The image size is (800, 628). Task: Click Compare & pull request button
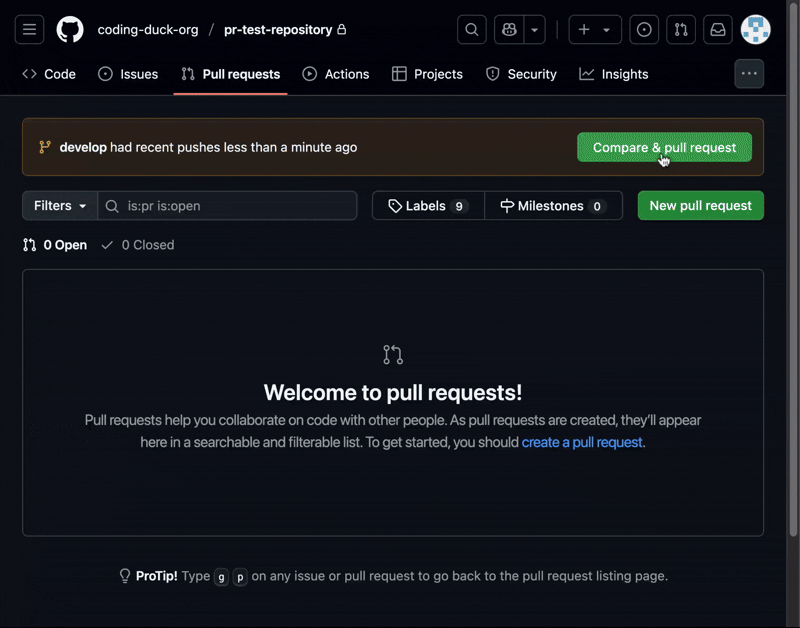click(x=664, y=147)
